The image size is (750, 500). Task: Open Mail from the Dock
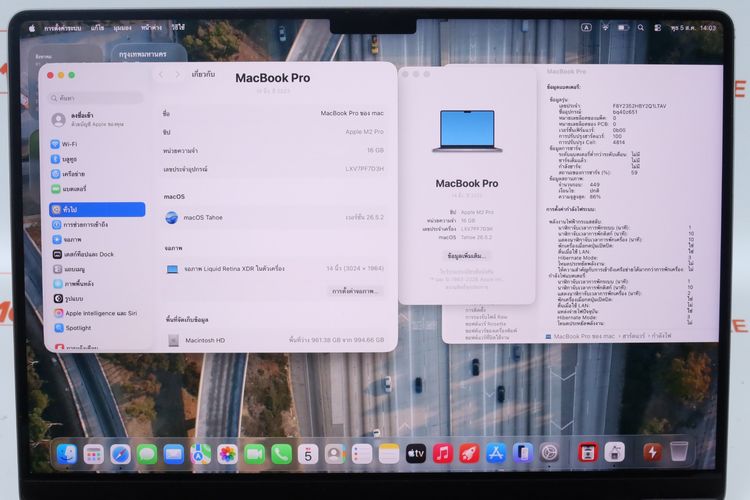174,454
